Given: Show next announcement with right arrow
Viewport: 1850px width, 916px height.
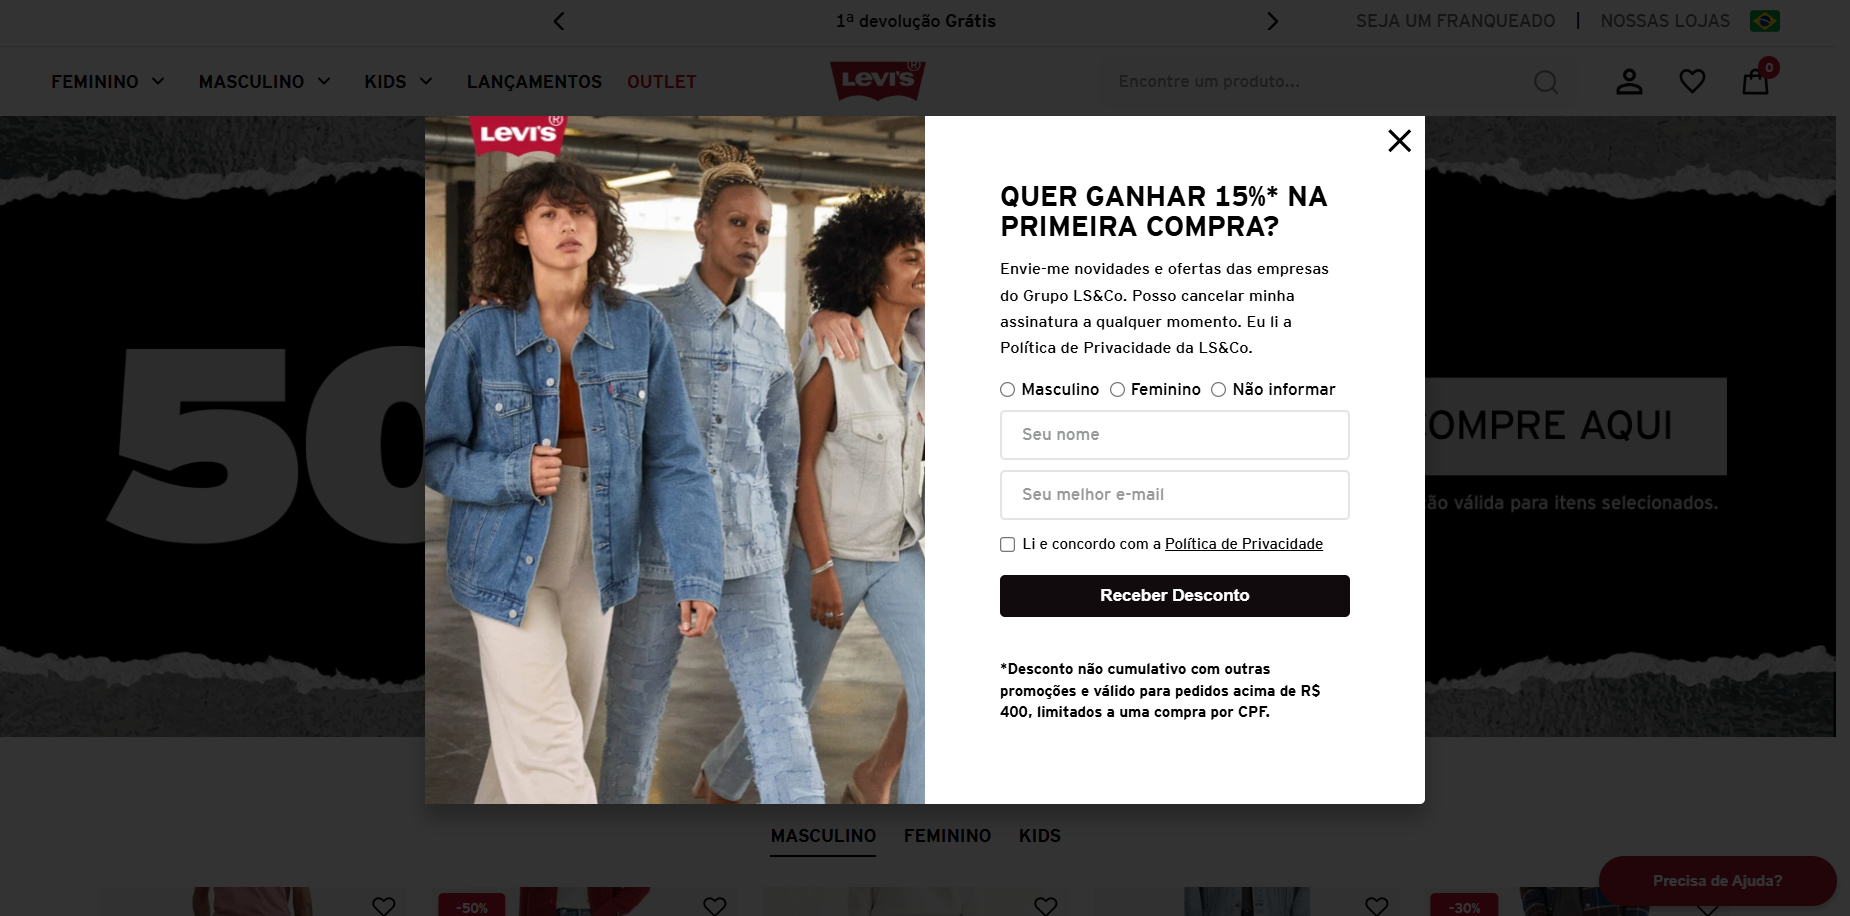Looking at the screenshot, I should pos(1272,21).
